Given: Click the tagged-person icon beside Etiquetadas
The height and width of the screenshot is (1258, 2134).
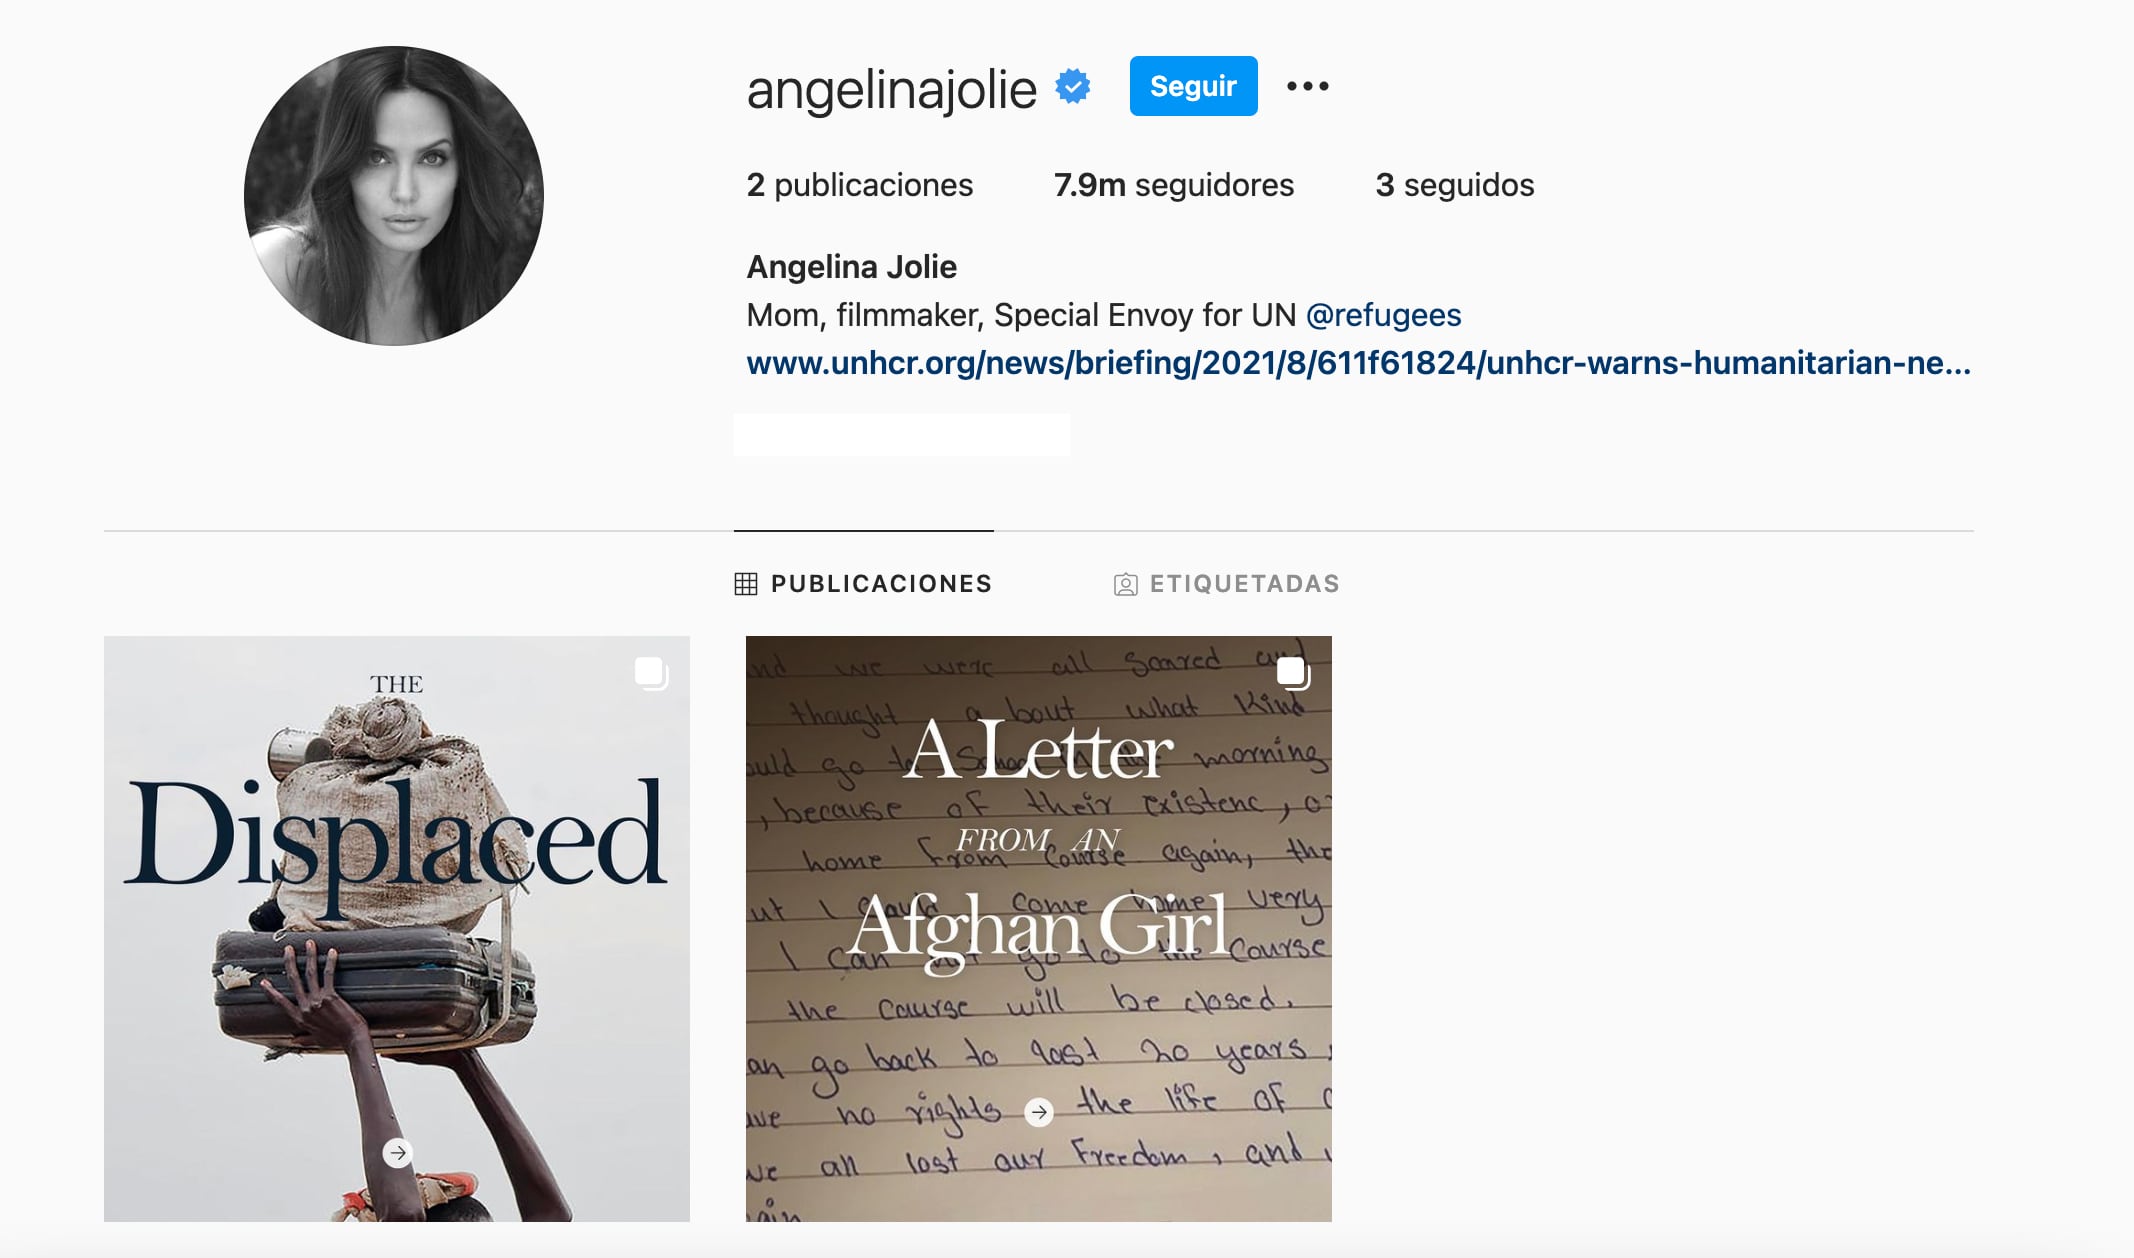Looking at the screenshot, I should click(1125, 584).
